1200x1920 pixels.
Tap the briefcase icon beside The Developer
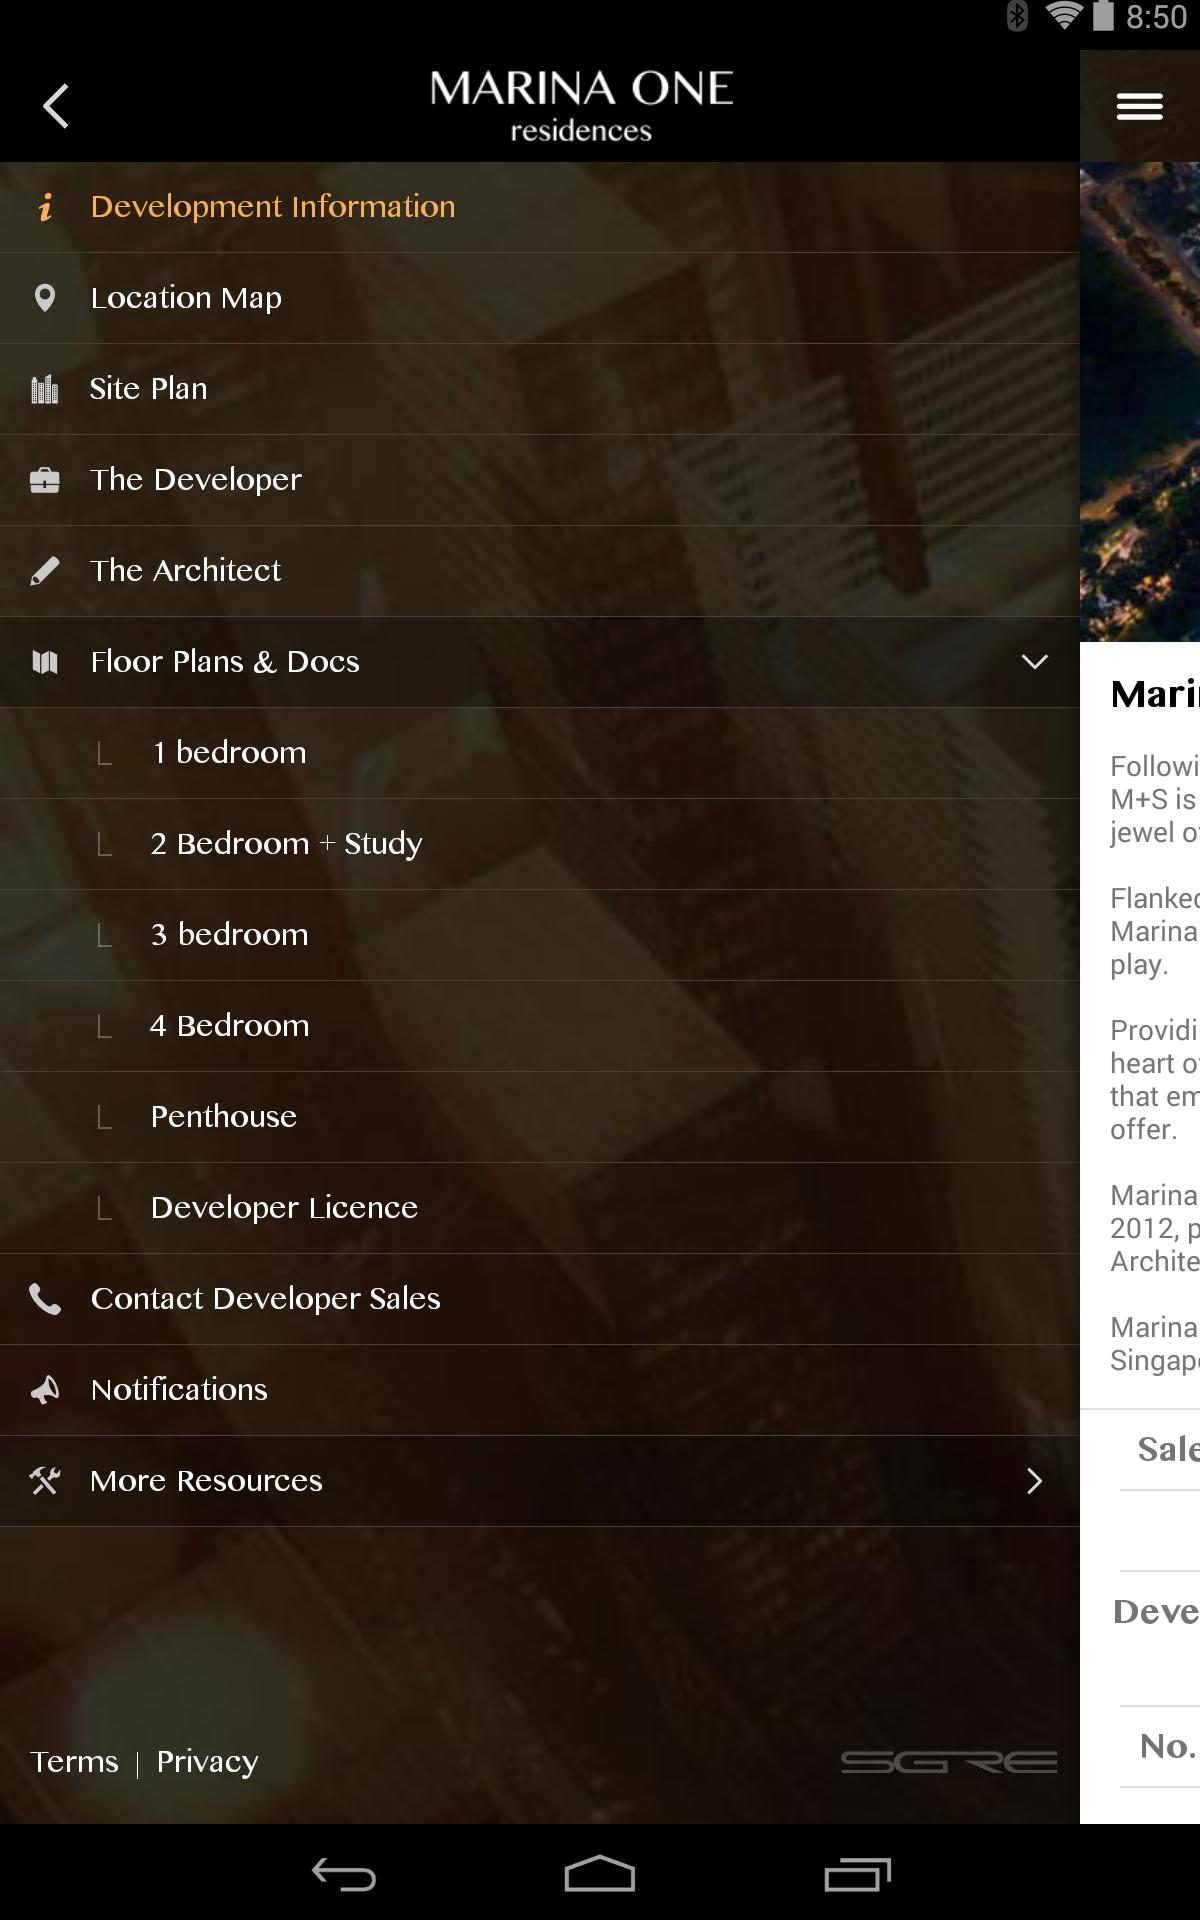pos(45,480)
